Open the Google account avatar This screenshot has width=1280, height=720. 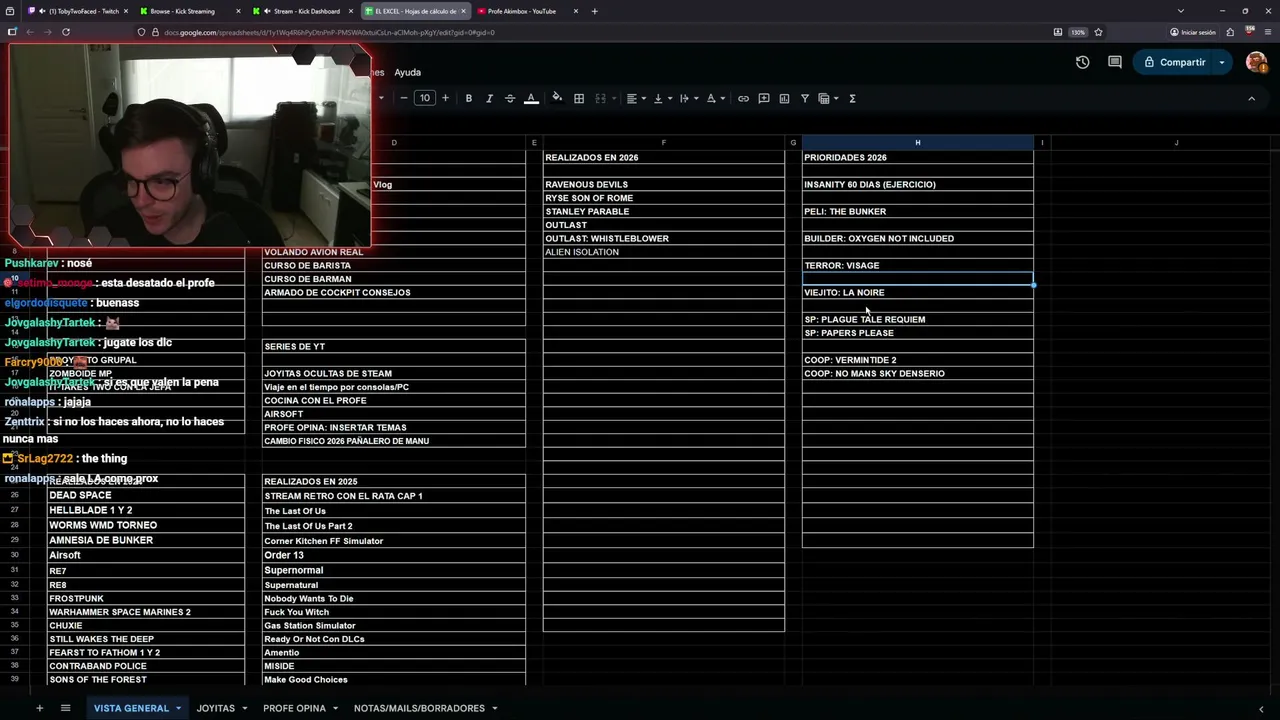pos(1256,62)
